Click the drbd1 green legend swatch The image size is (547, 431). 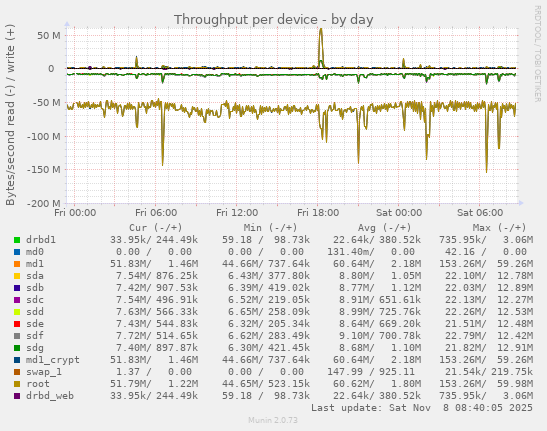point(17,240)
